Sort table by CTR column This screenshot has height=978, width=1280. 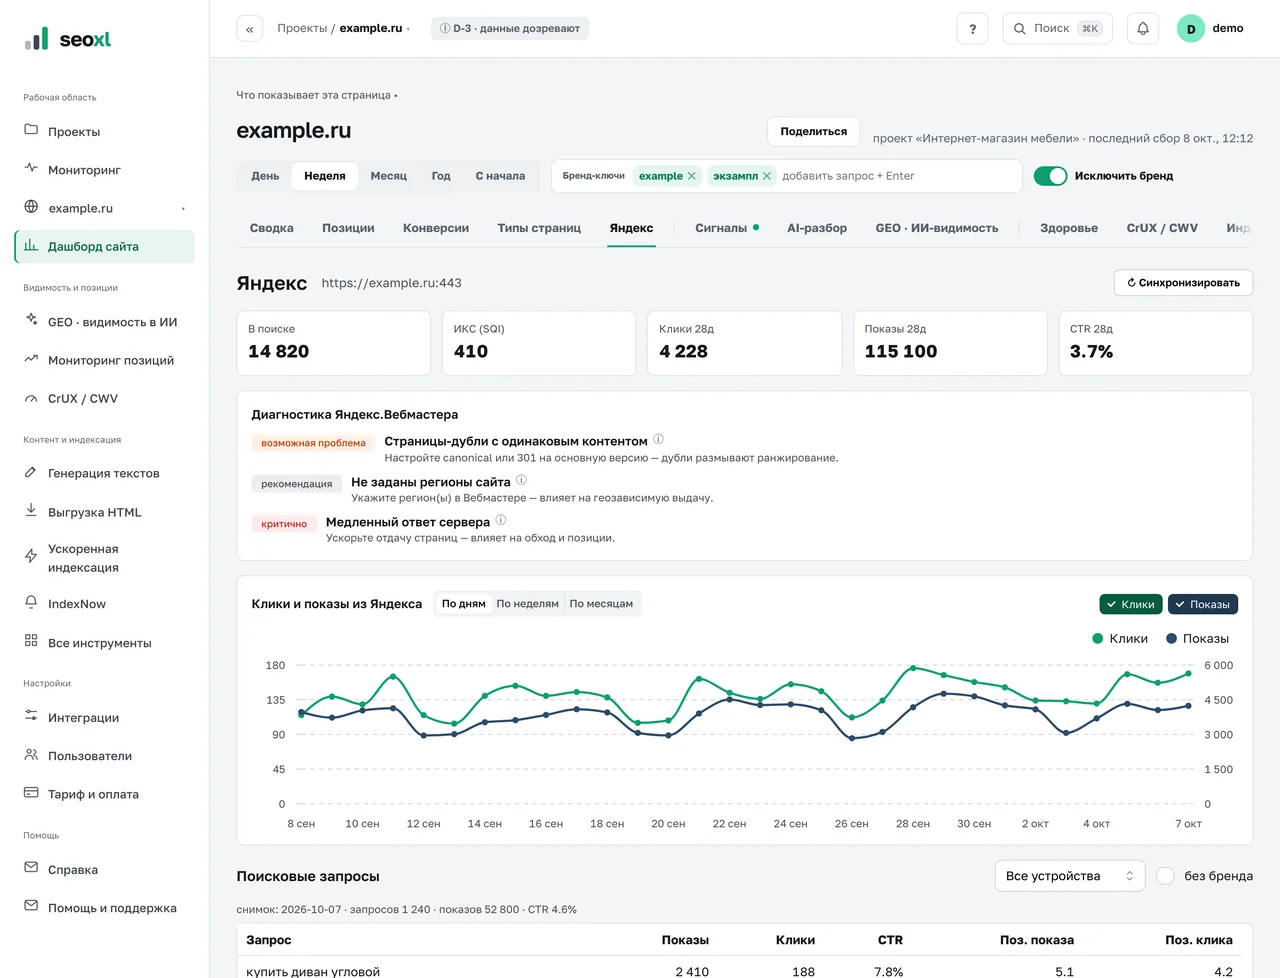(x=889, y=940)
